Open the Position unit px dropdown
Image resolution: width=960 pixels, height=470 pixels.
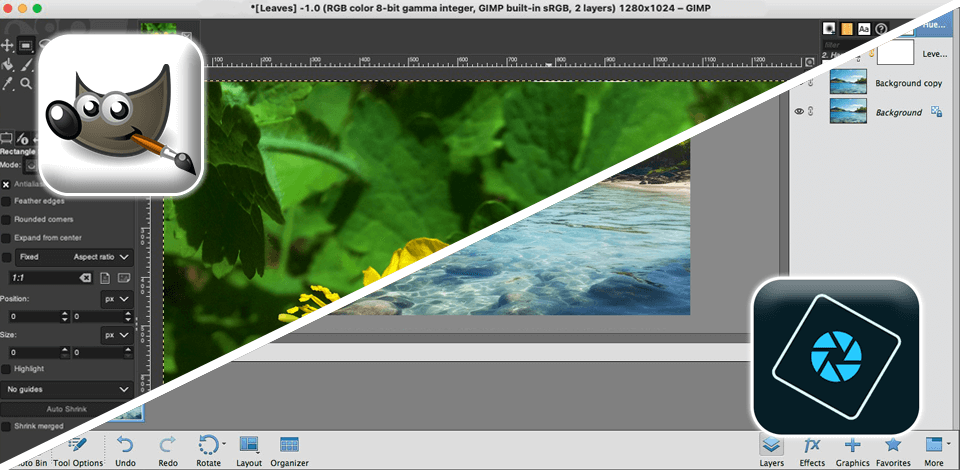tap(116, 299)
